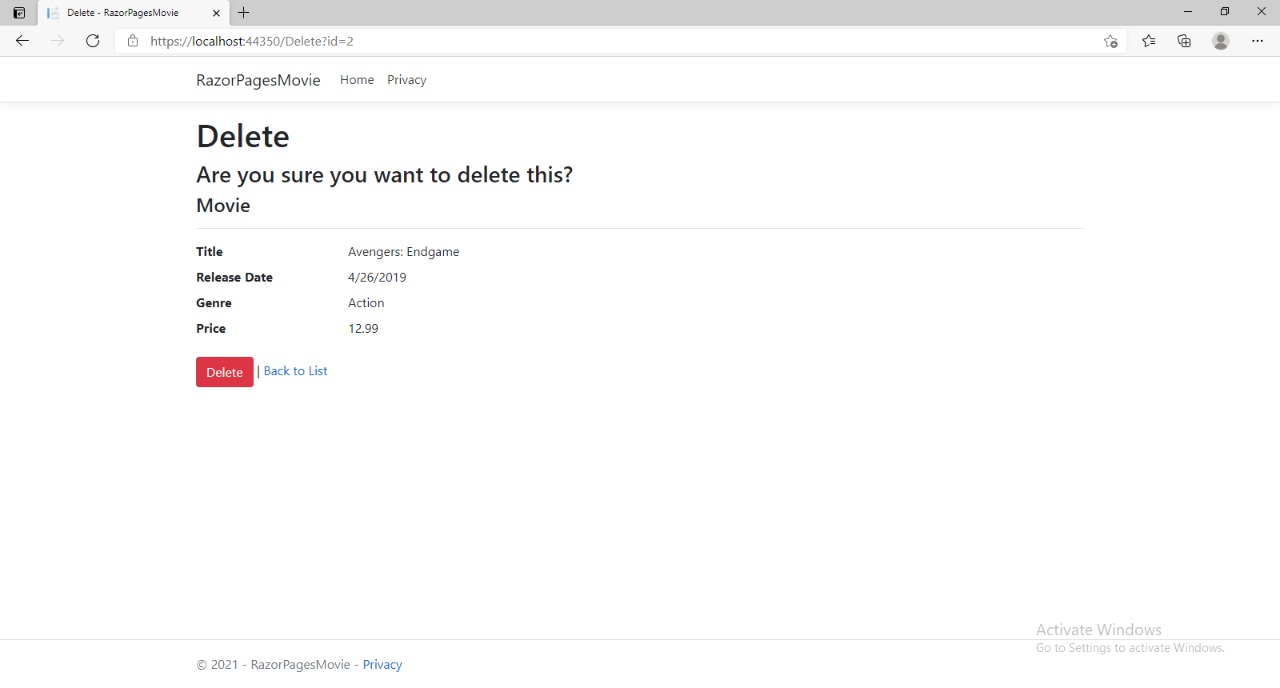This screenshot has height=688, width=1280.
Task: Restore down the browser window
Action: [x=1224, y=12]
